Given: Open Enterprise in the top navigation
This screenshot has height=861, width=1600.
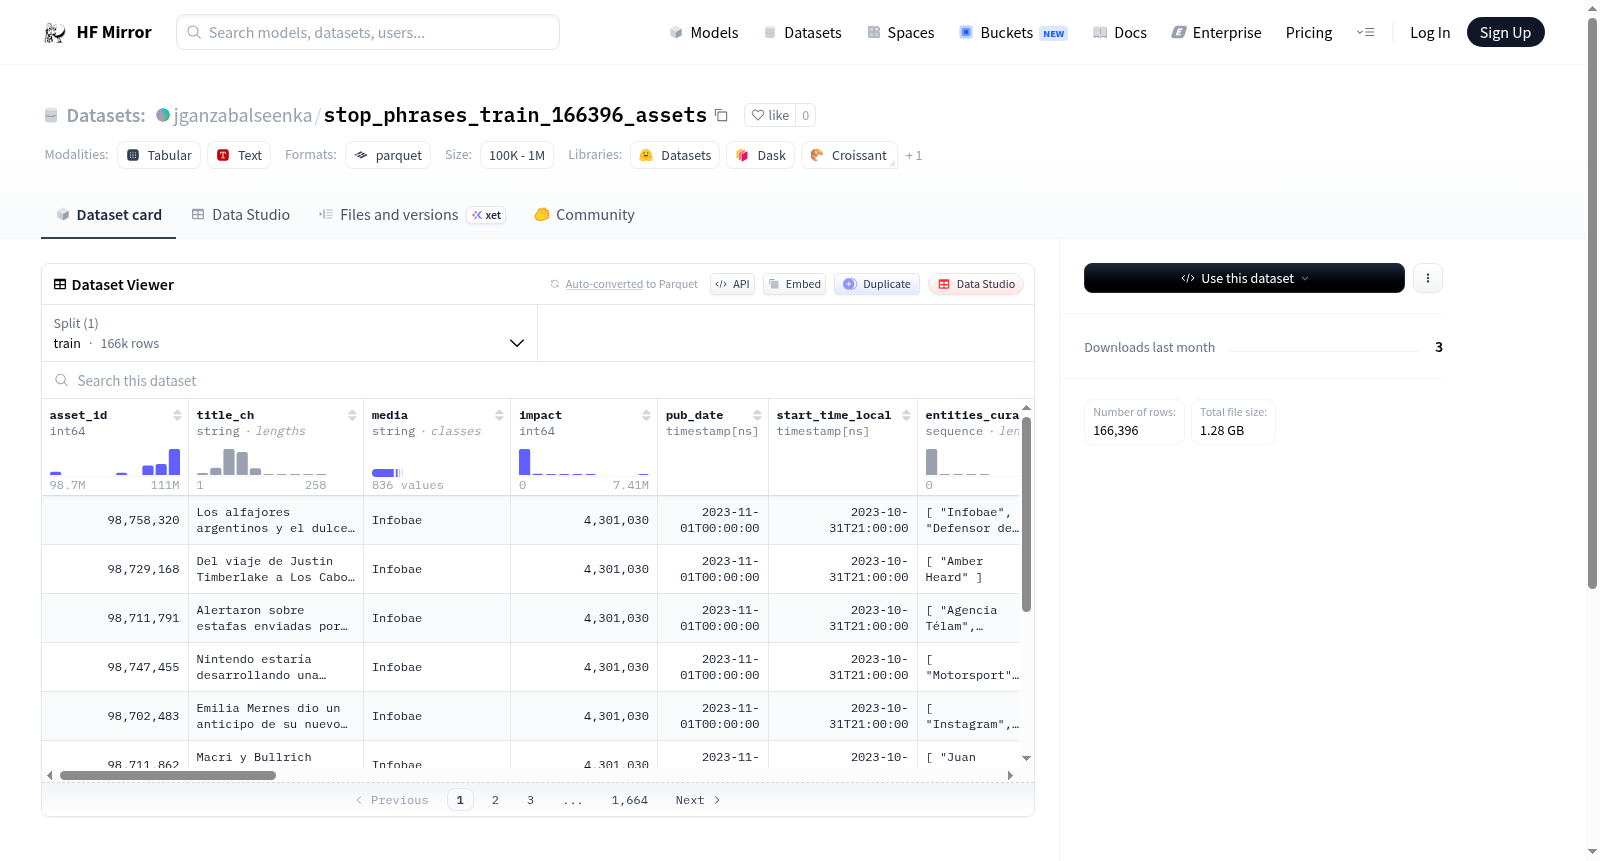Looking at the screenshot, I should 1216,32.
